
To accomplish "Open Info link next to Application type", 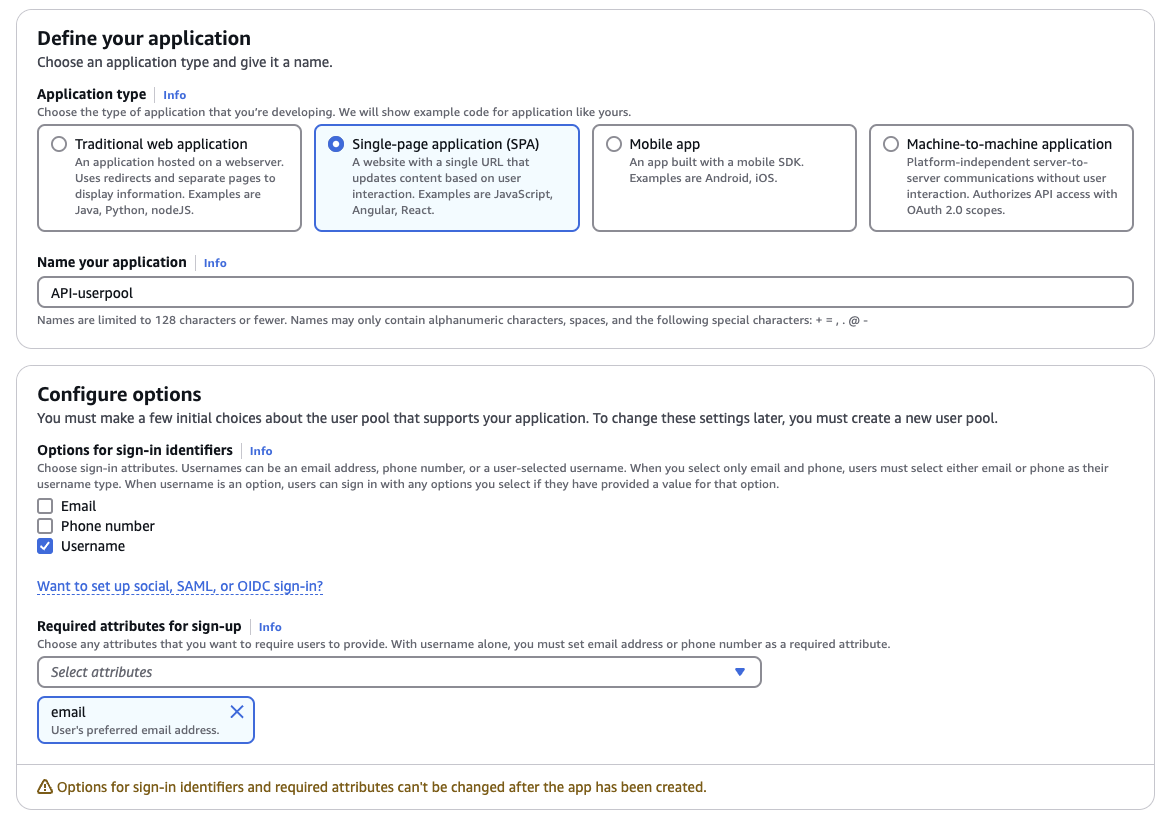I will tap(175, 95).
